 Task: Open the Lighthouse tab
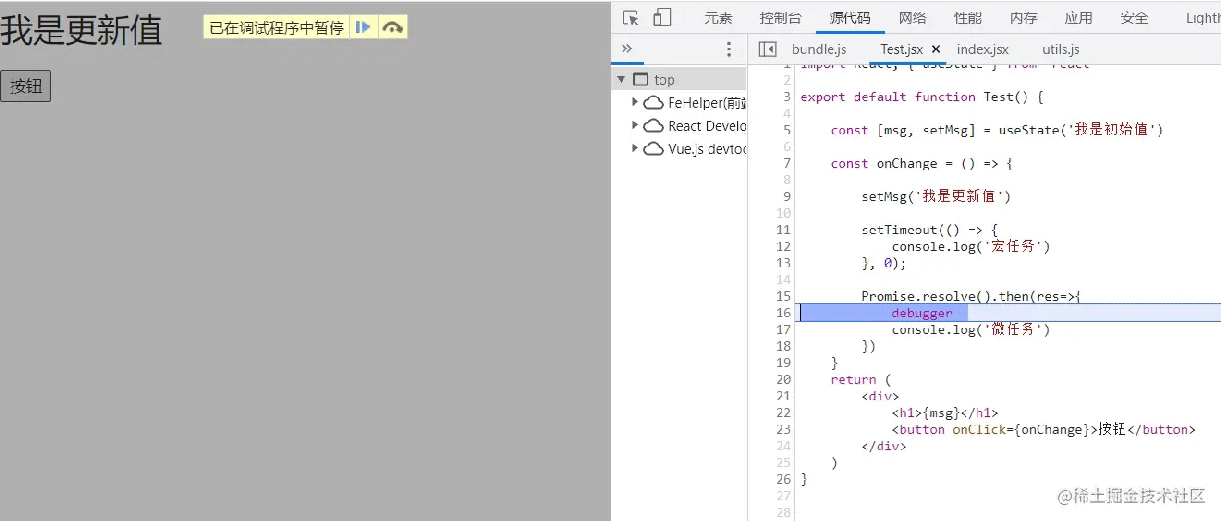[x=1203, y=18]
